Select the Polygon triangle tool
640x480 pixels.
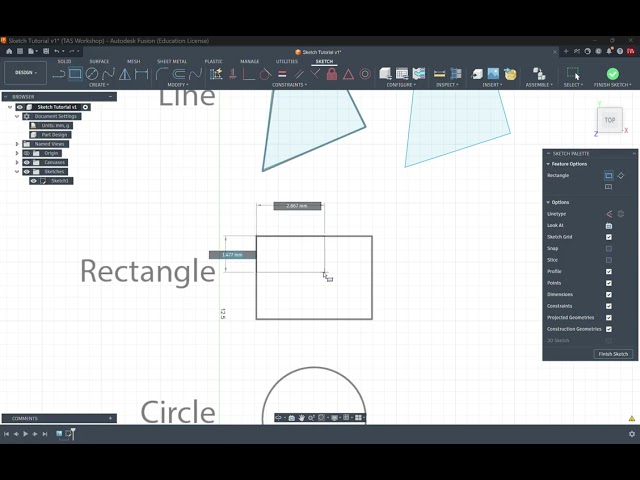click(x=125, y=74)
